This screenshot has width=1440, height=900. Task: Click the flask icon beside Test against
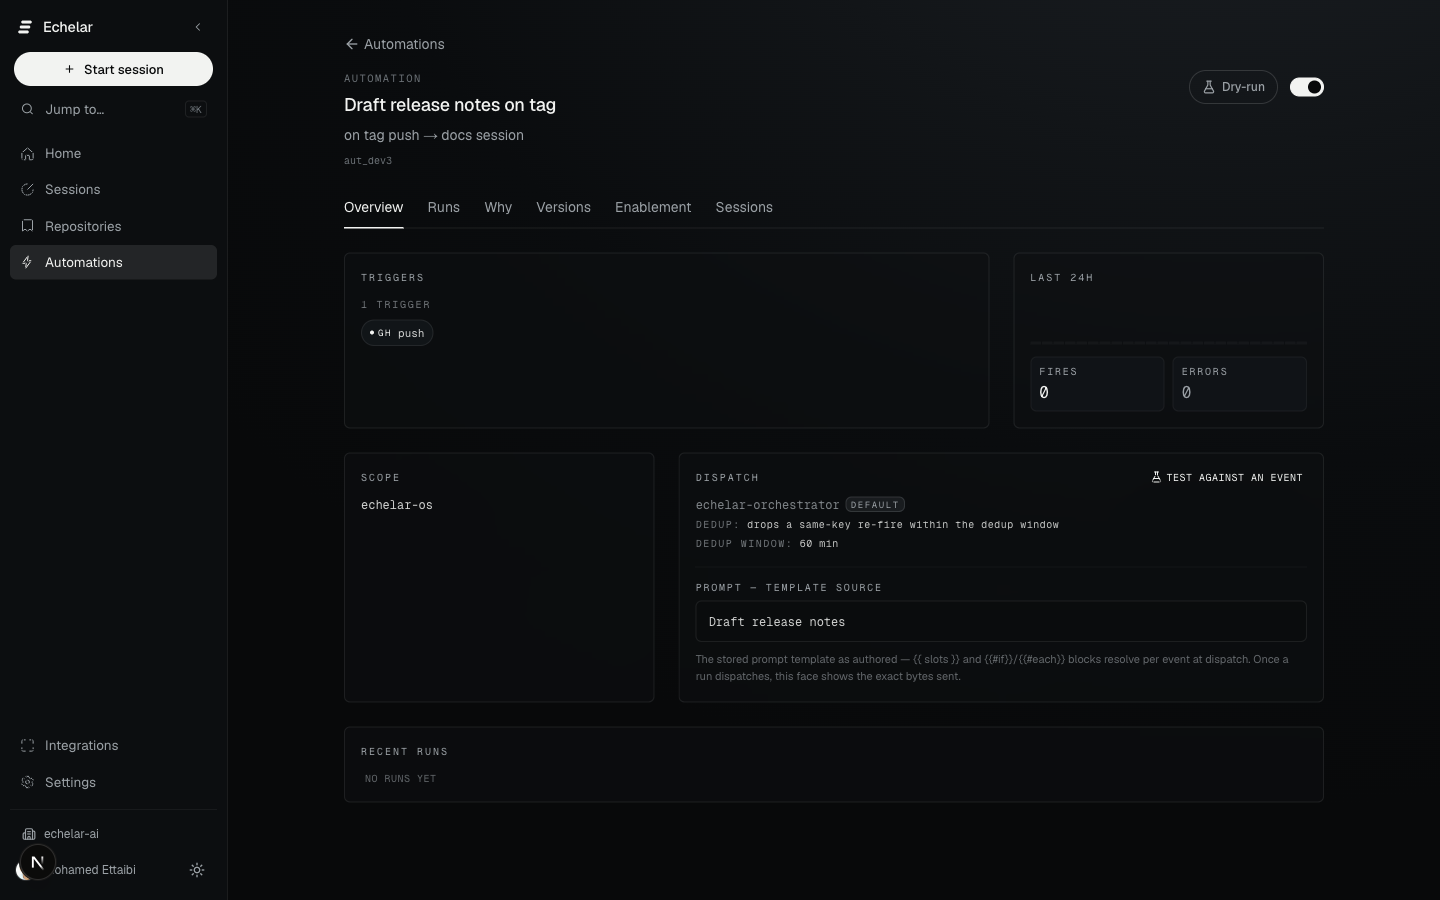pos(1156,478)
